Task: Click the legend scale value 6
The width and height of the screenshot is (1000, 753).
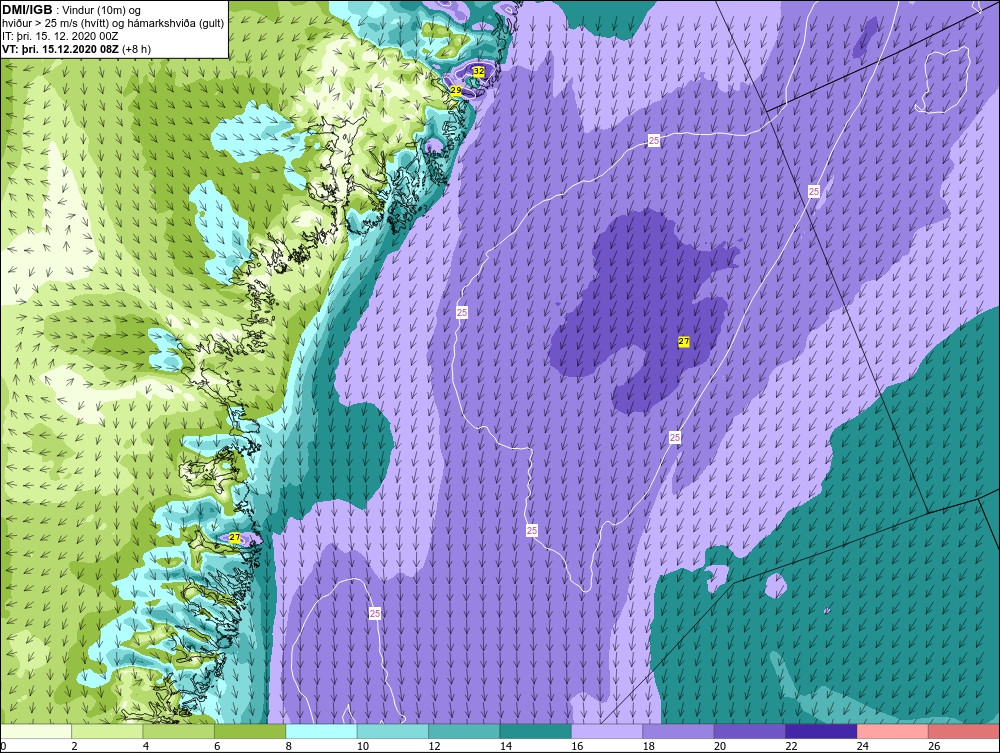Action: click(217, 746)
